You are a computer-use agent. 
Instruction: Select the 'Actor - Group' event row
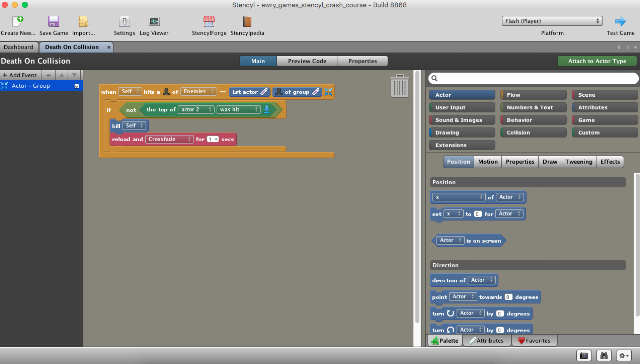[x=41, y=86]
